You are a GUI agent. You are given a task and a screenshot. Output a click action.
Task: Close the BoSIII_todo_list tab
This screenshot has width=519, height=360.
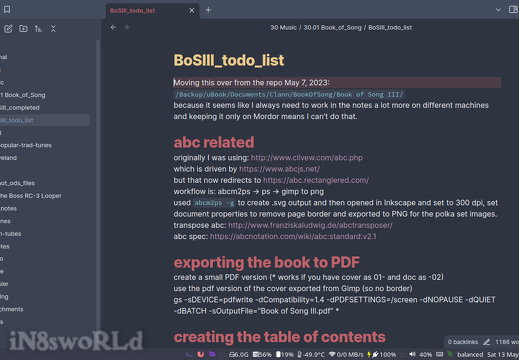192,10
